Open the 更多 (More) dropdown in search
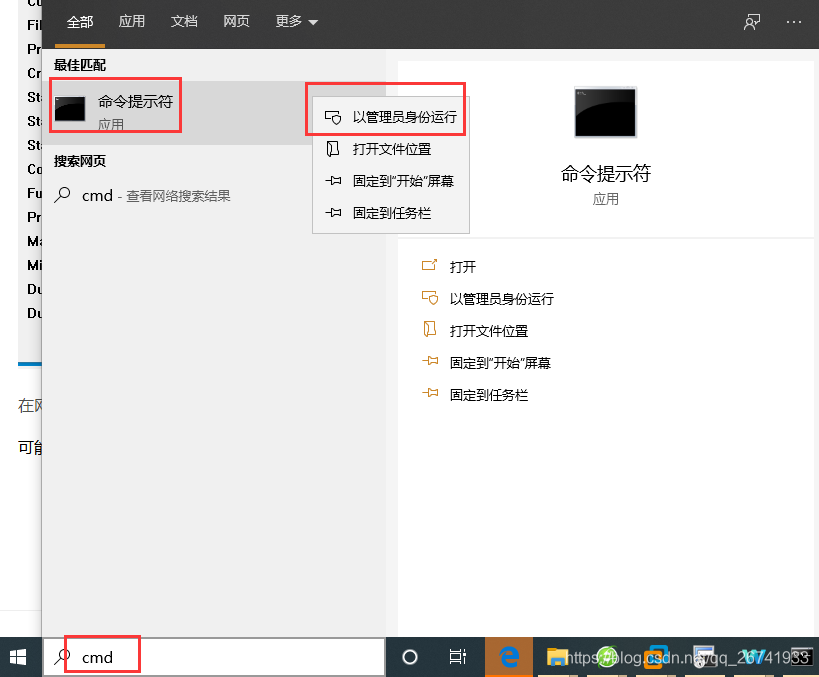Screen dimensions: 819x677 (x=295, y=21)
